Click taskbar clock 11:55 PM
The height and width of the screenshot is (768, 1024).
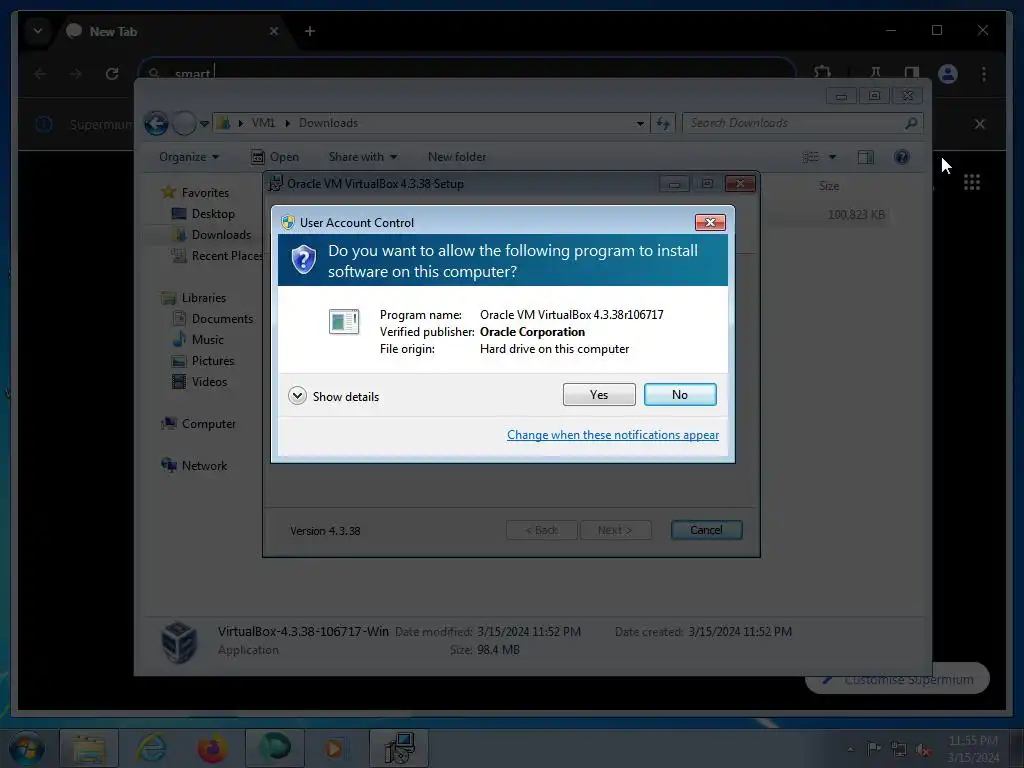pos(972,749)
